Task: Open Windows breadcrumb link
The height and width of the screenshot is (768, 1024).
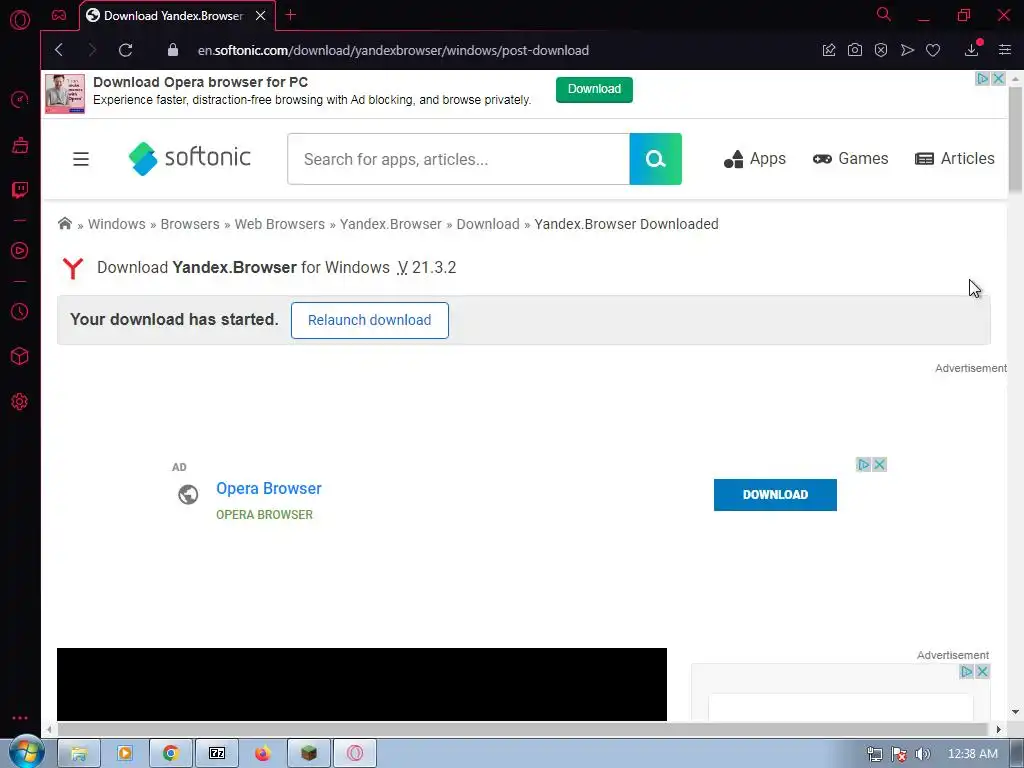Action: (117, 224)
